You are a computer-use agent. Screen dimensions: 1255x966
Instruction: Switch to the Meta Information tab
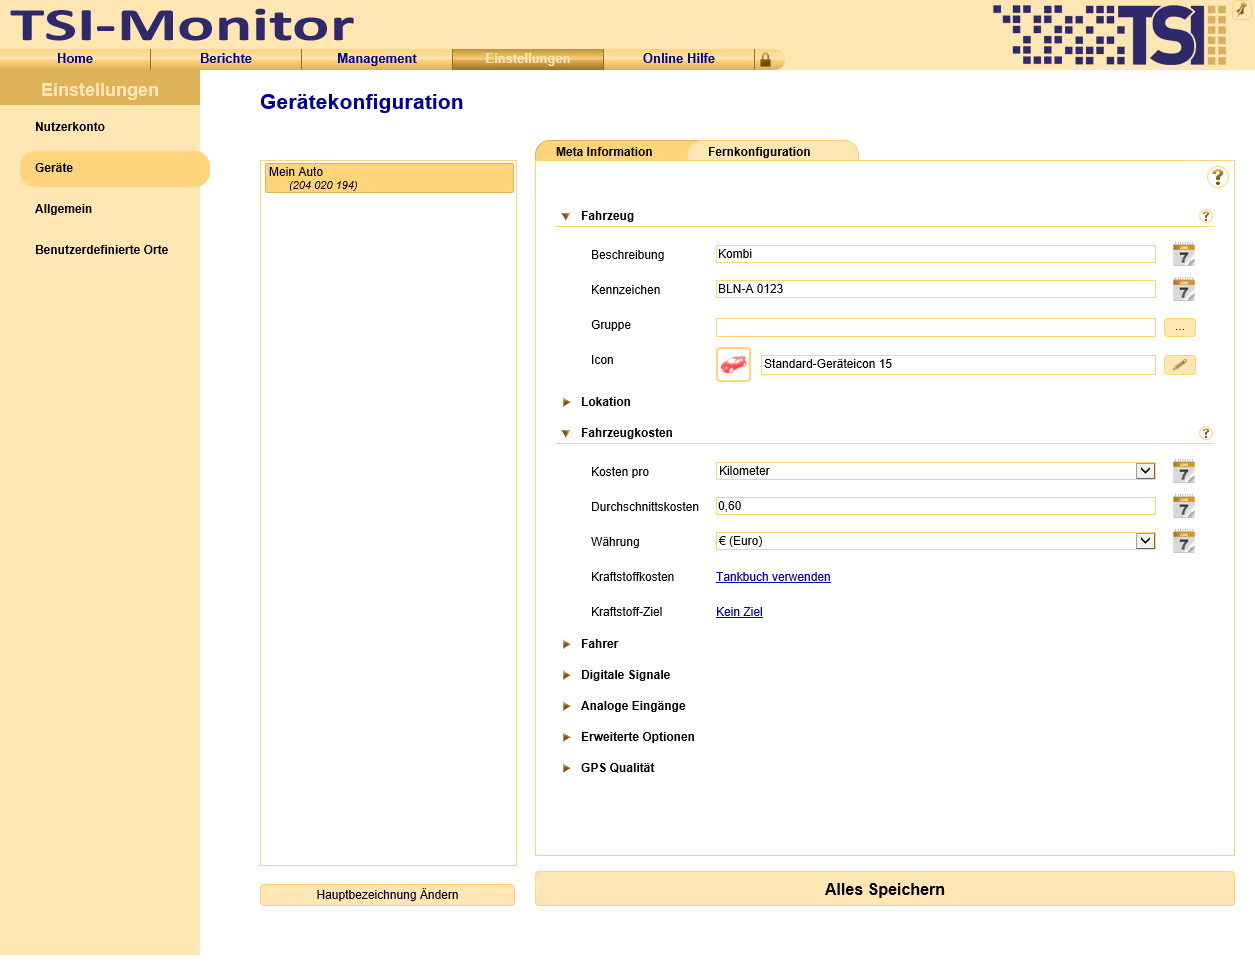click(x=612, y=151)
